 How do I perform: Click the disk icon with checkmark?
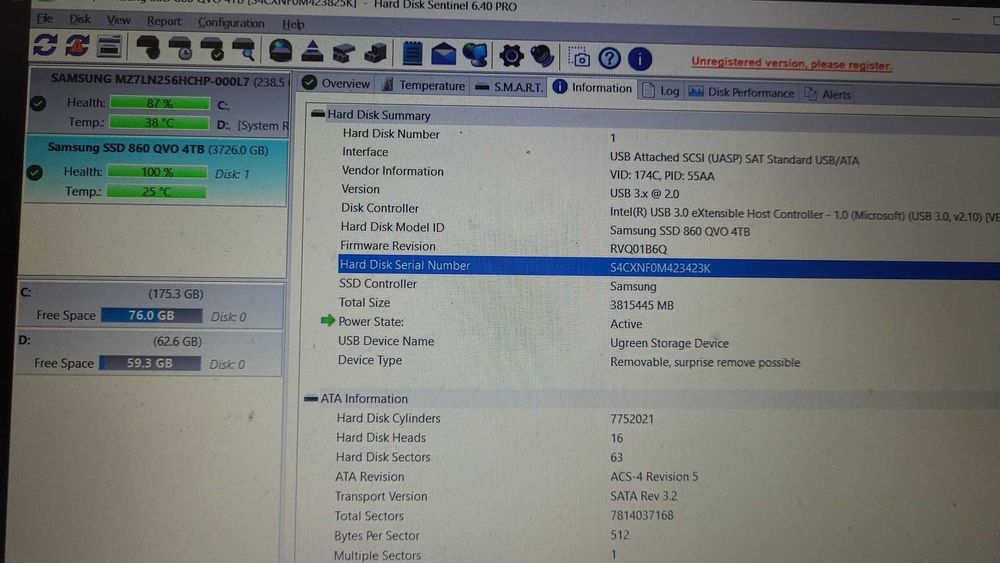pos(212,50)
